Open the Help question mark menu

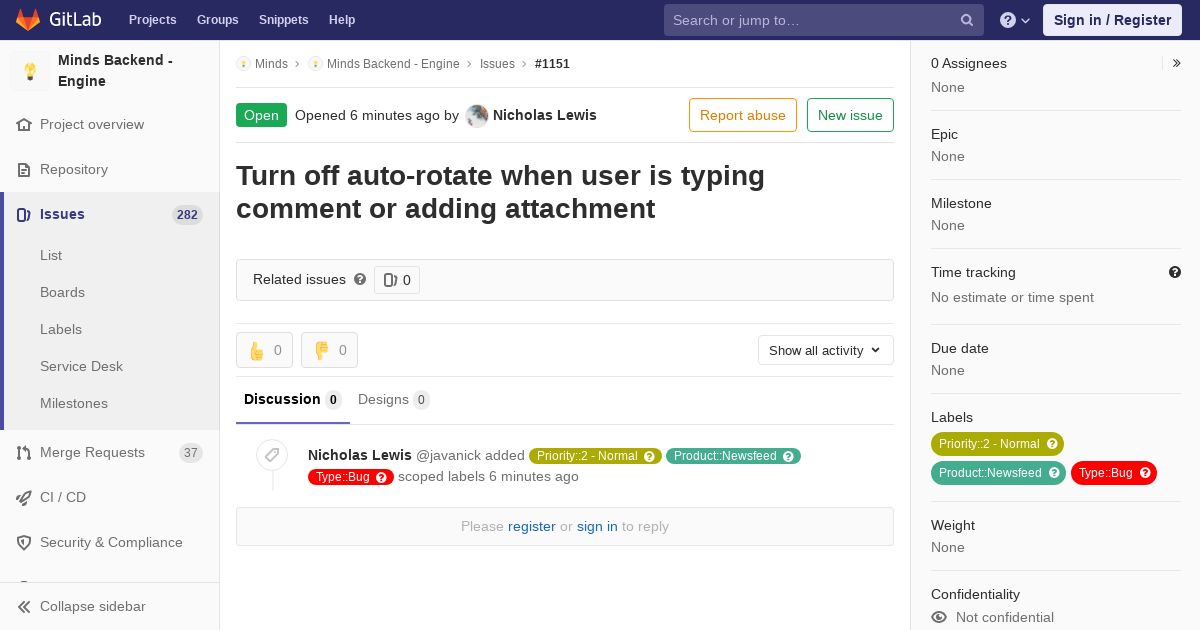1015,20
